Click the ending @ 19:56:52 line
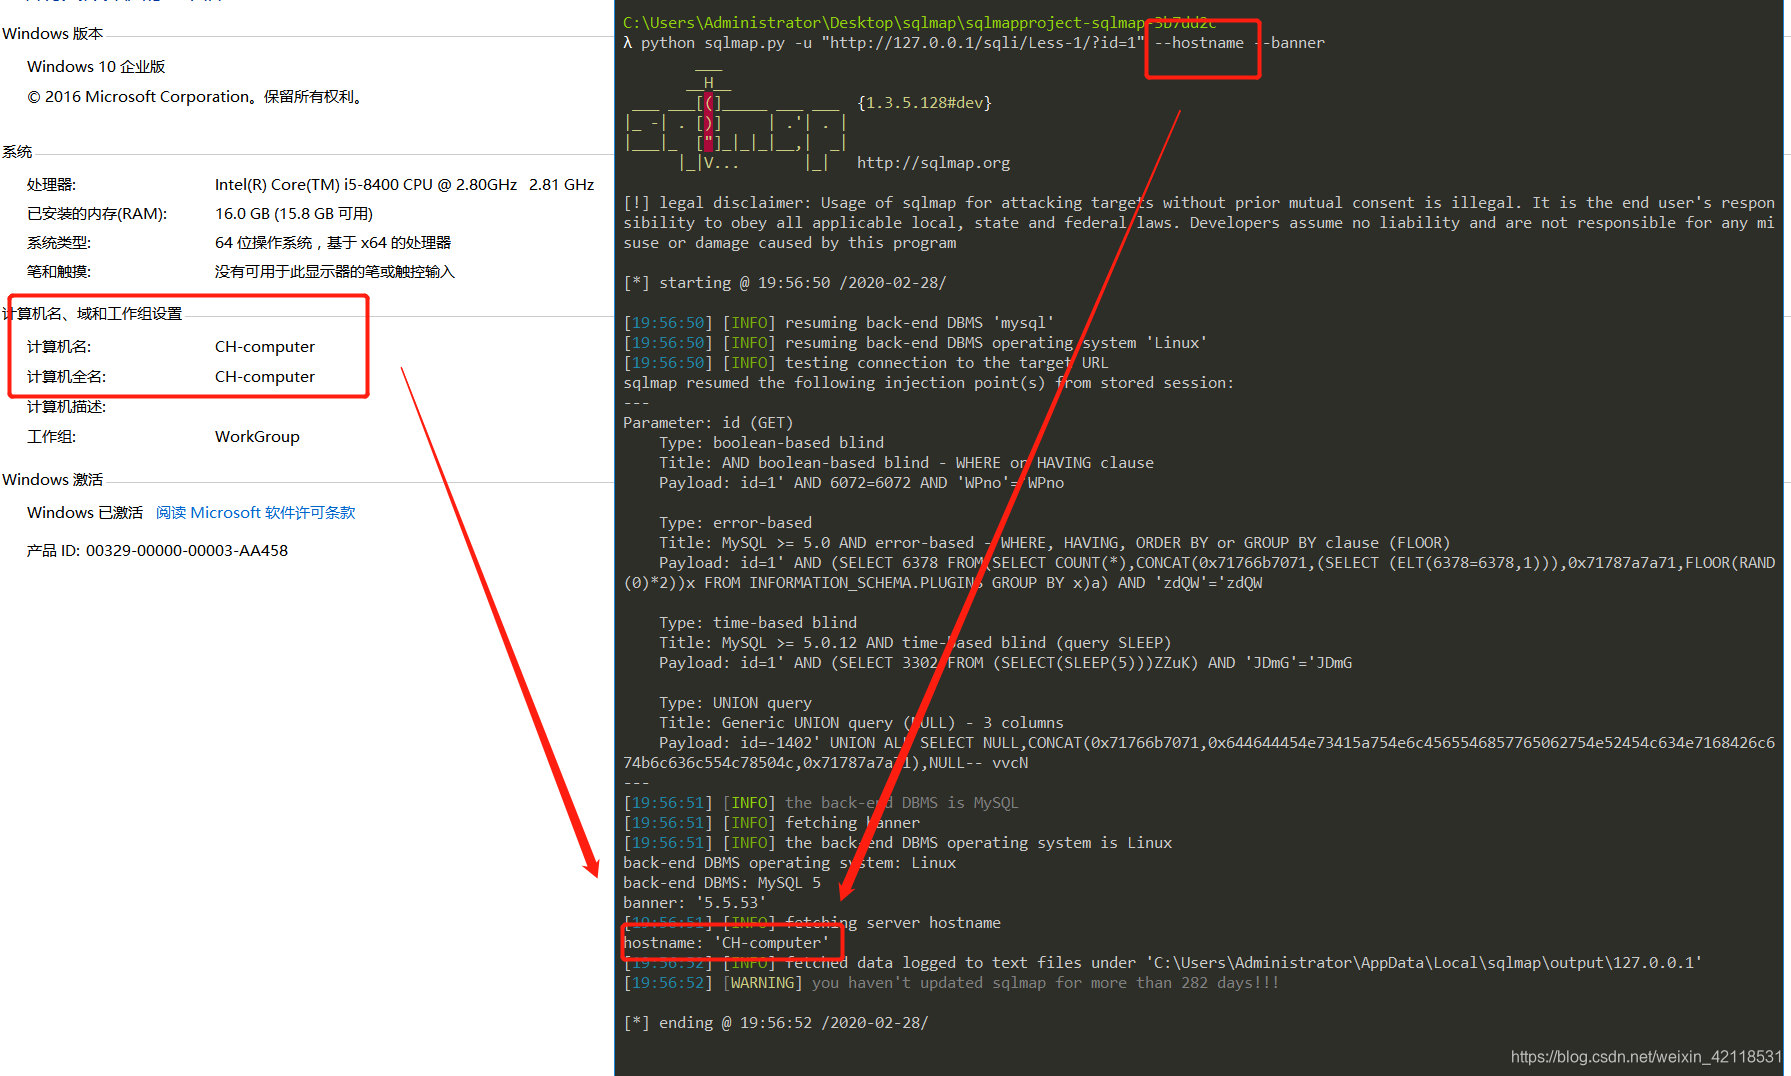The width and height of the screenshot is (1791, 1076). pyautogui.click(x=776, y=1022)
